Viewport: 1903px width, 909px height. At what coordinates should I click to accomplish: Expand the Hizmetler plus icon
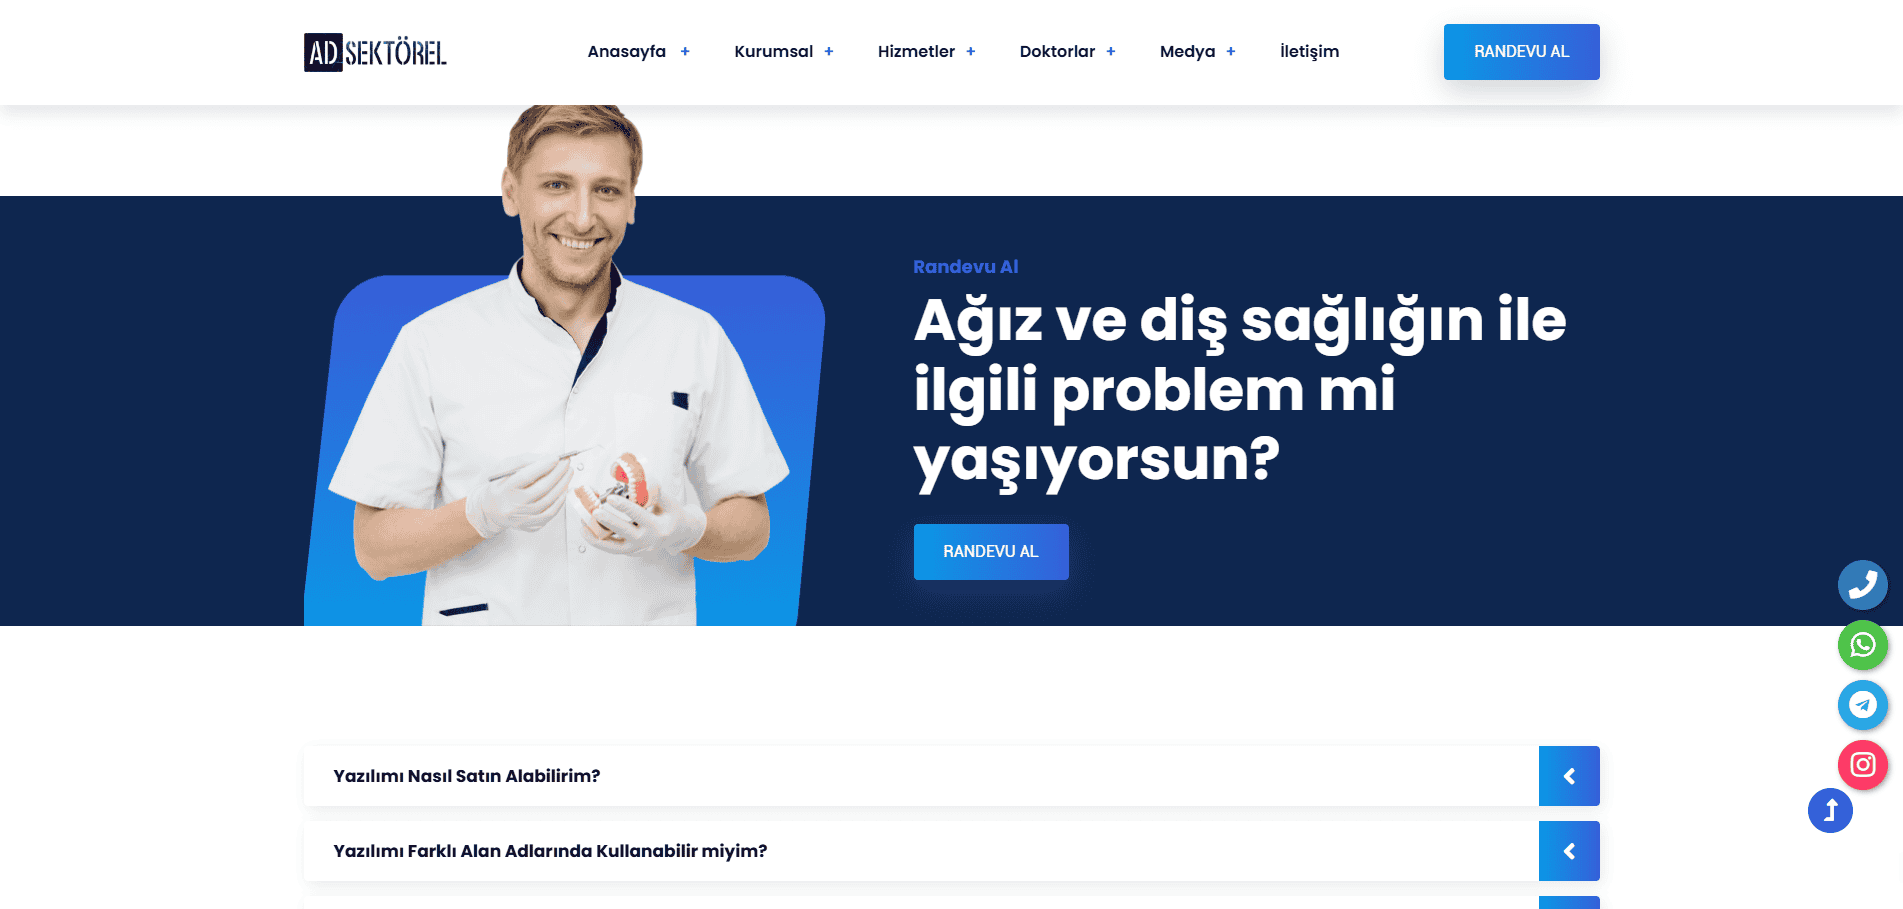(x=971, y=52)
